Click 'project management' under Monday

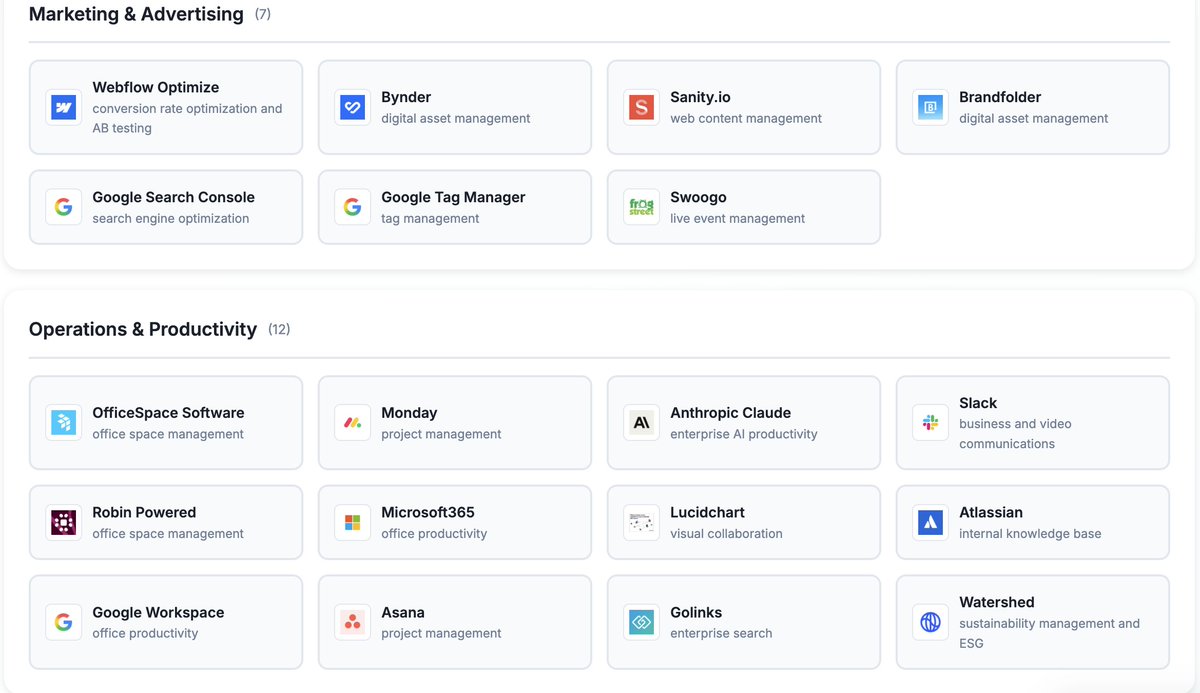click(x=441, y=434)
